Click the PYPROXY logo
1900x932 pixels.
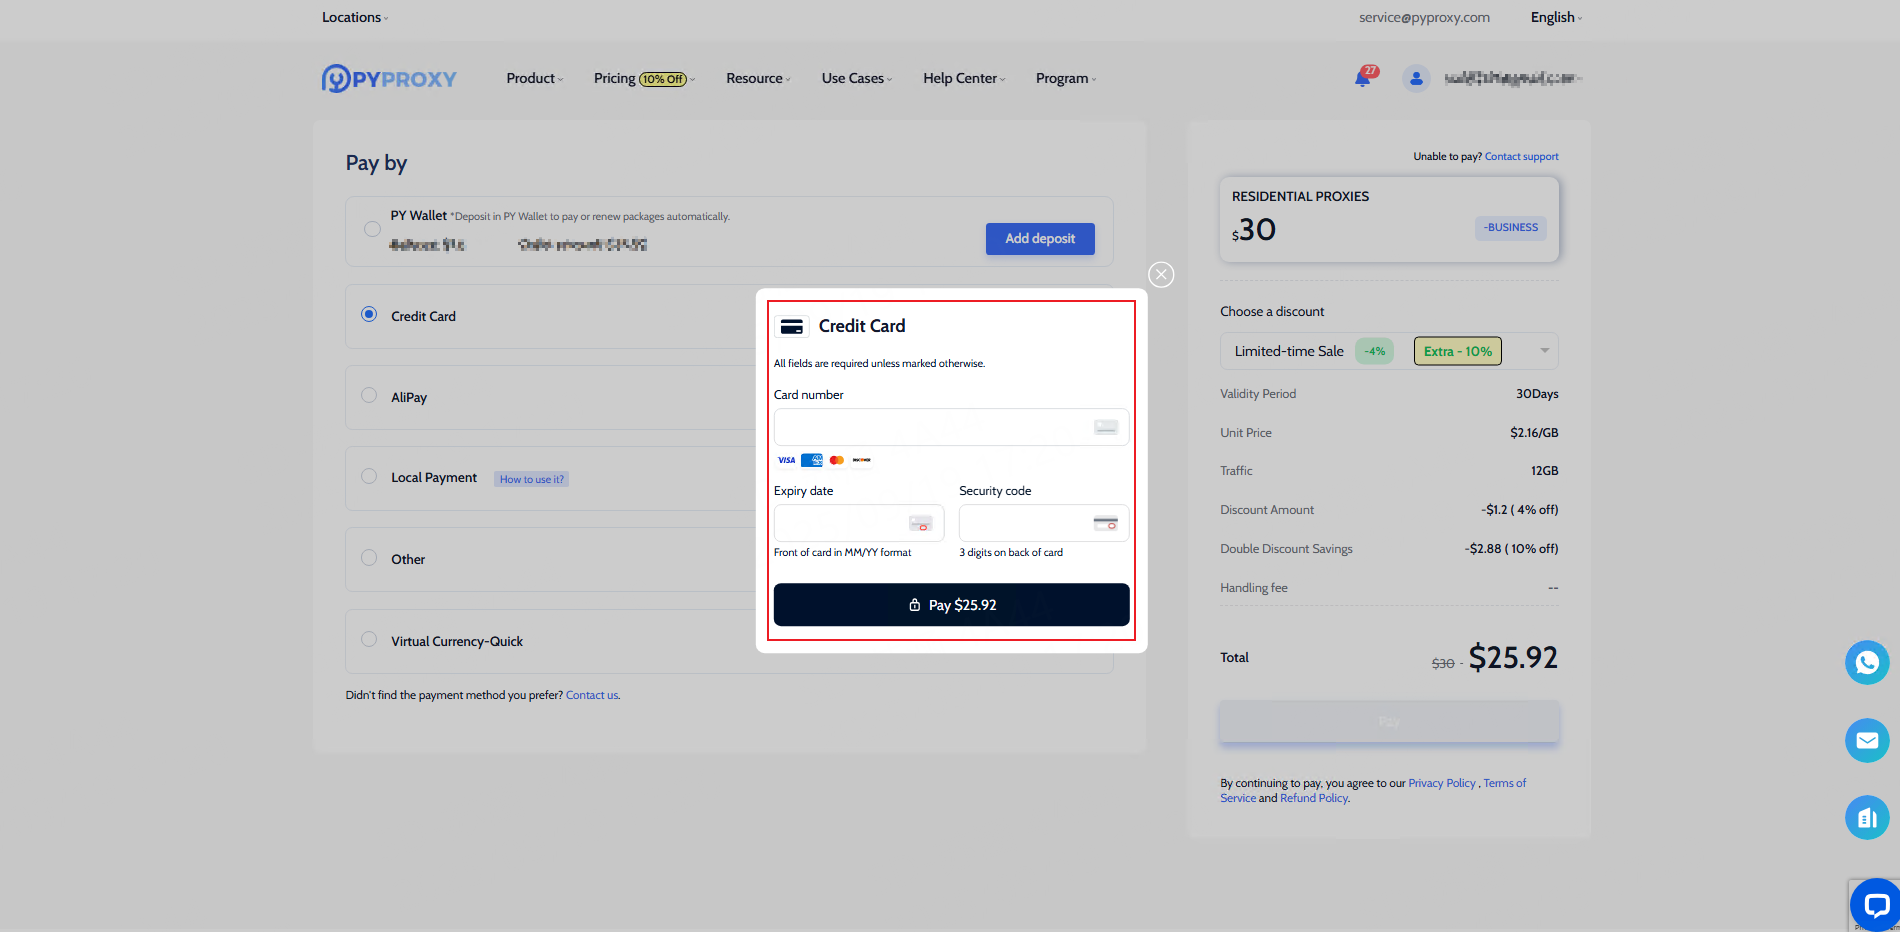389,78
